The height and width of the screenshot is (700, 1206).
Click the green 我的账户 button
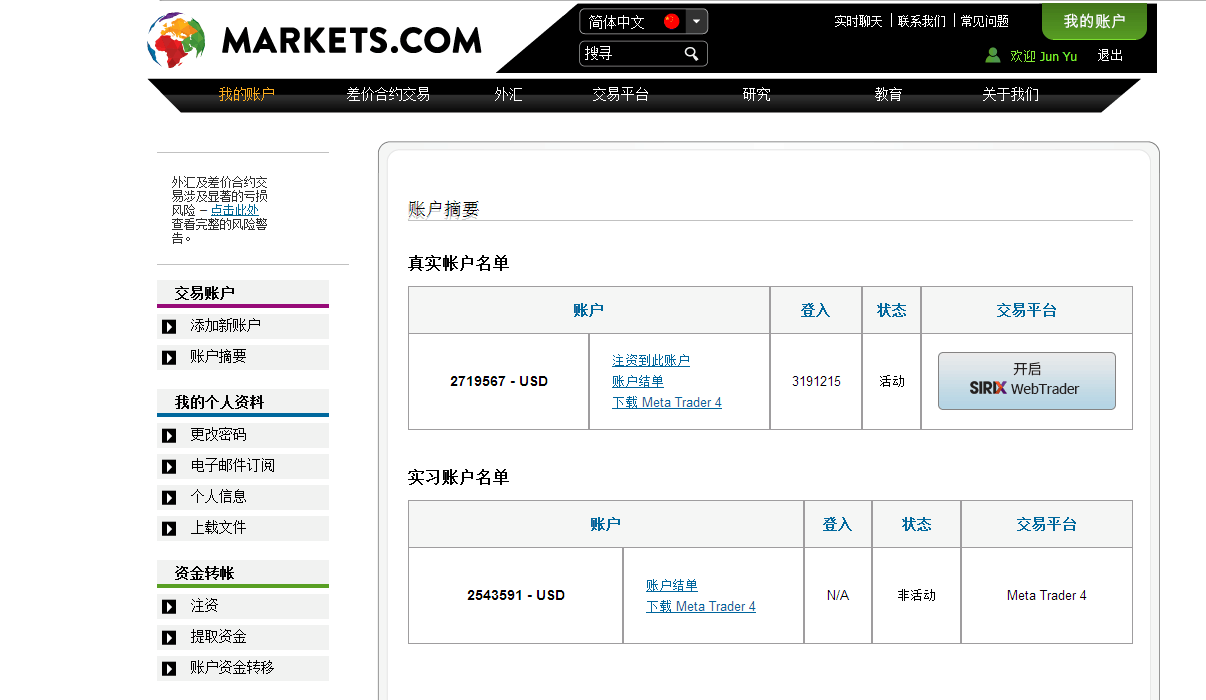tap(1094, 21)
